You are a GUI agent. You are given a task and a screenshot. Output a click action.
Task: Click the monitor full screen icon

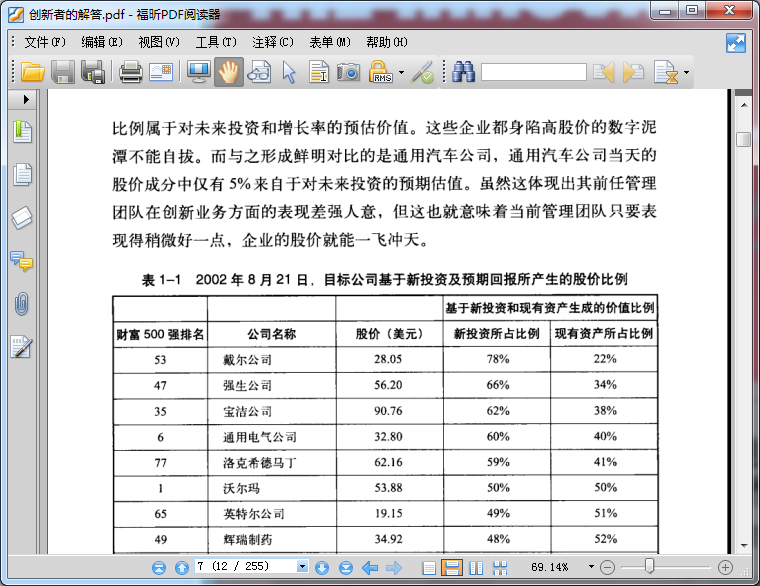[x=199, y=72]
